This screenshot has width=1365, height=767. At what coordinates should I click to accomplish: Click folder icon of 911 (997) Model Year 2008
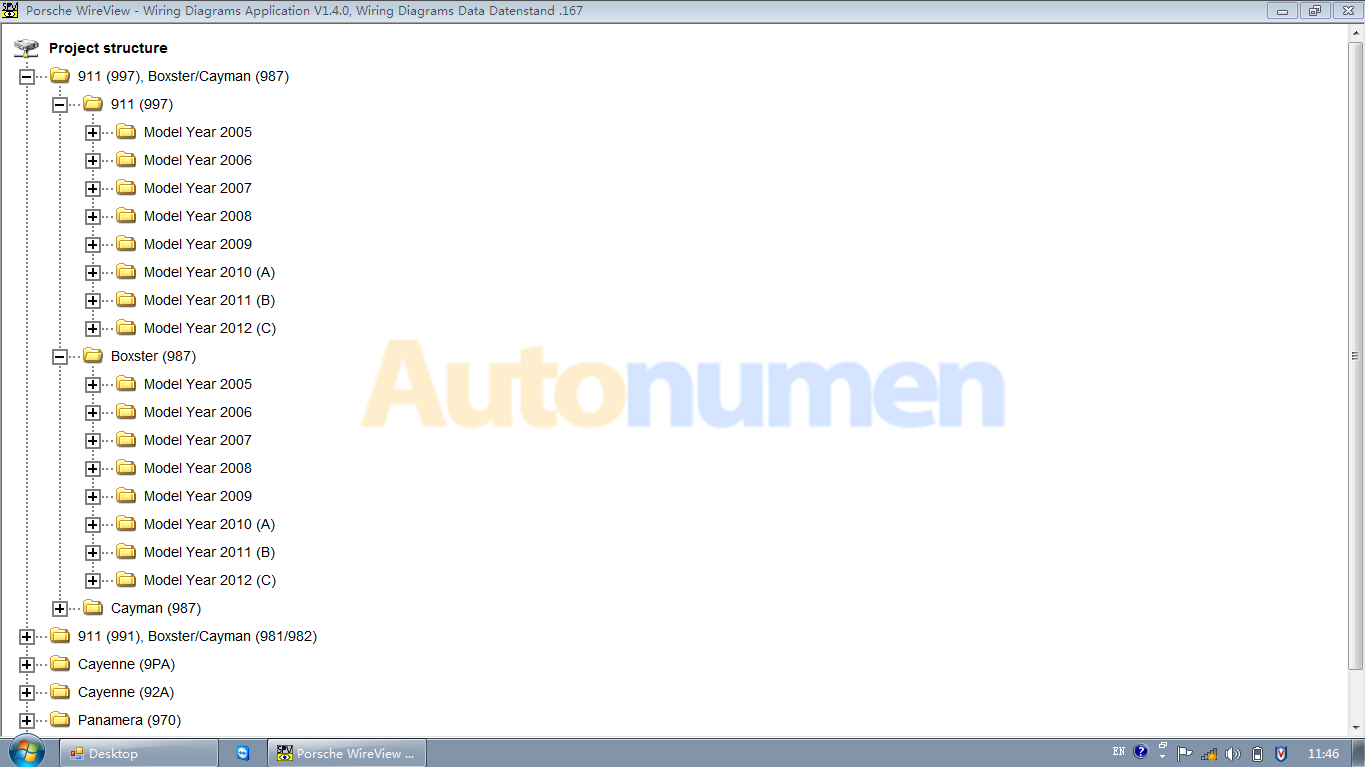tap(126, 215)
